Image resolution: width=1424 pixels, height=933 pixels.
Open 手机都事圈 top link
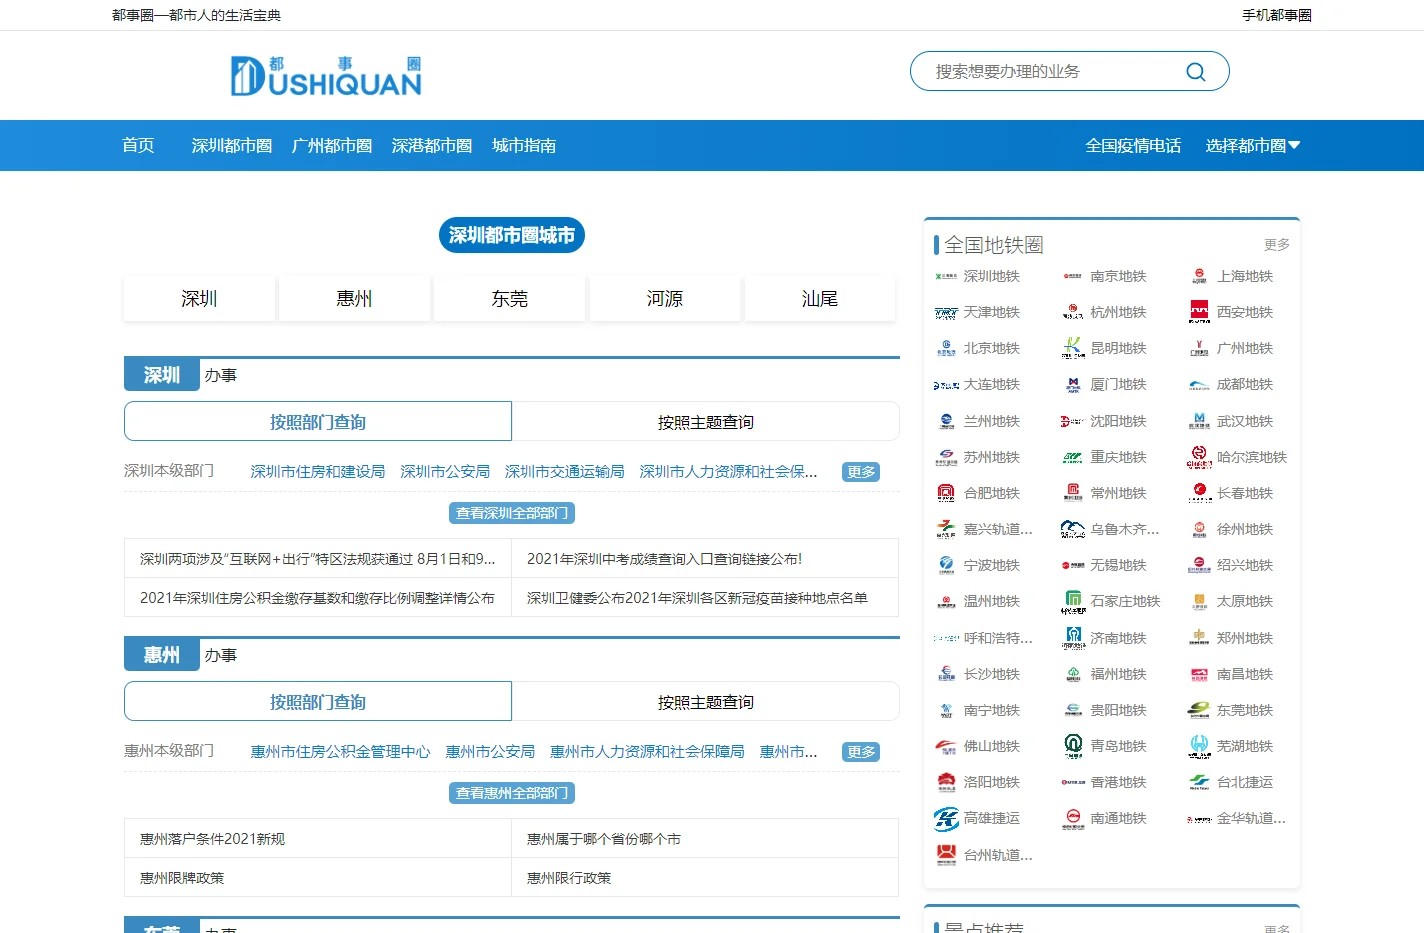[x=1277, y=15]
